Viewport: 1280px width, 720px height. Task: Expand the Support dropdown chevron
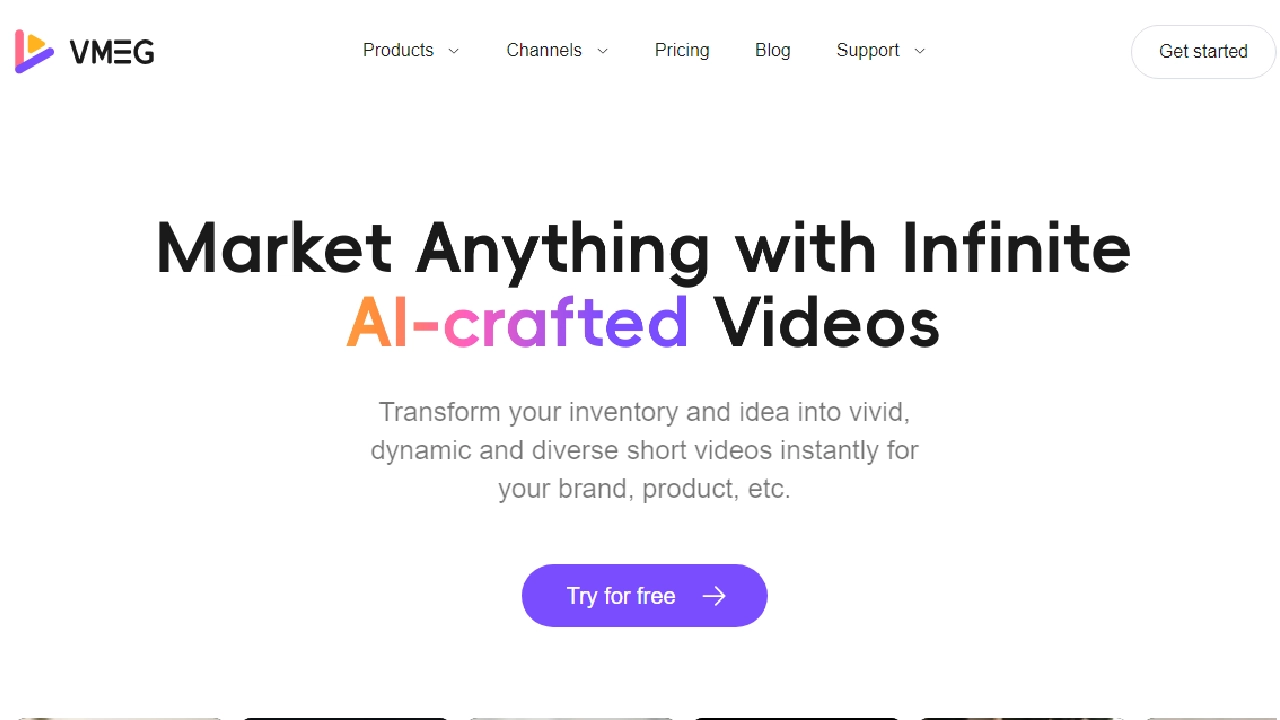(920, 51)
